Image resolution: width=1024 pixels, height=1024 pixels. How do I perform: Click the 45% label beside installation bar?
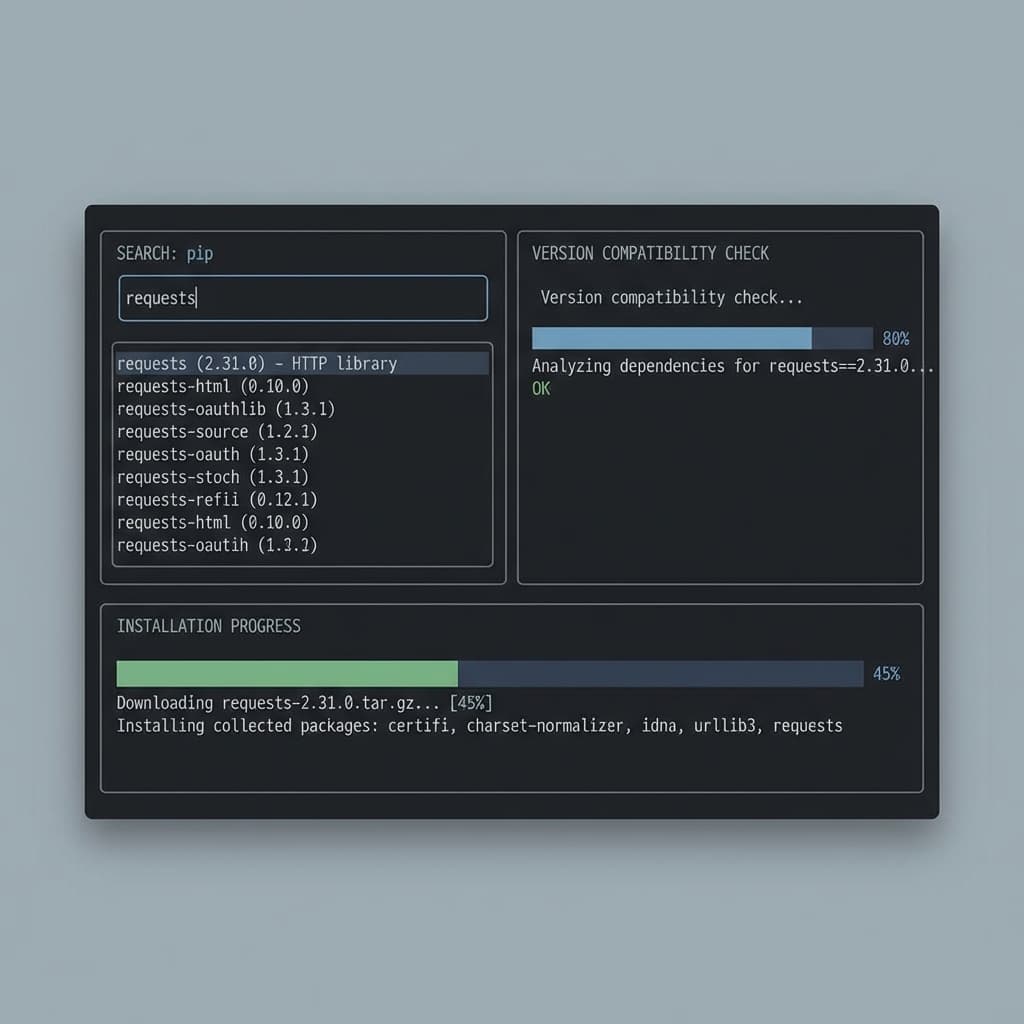click(x=886, y=674)
